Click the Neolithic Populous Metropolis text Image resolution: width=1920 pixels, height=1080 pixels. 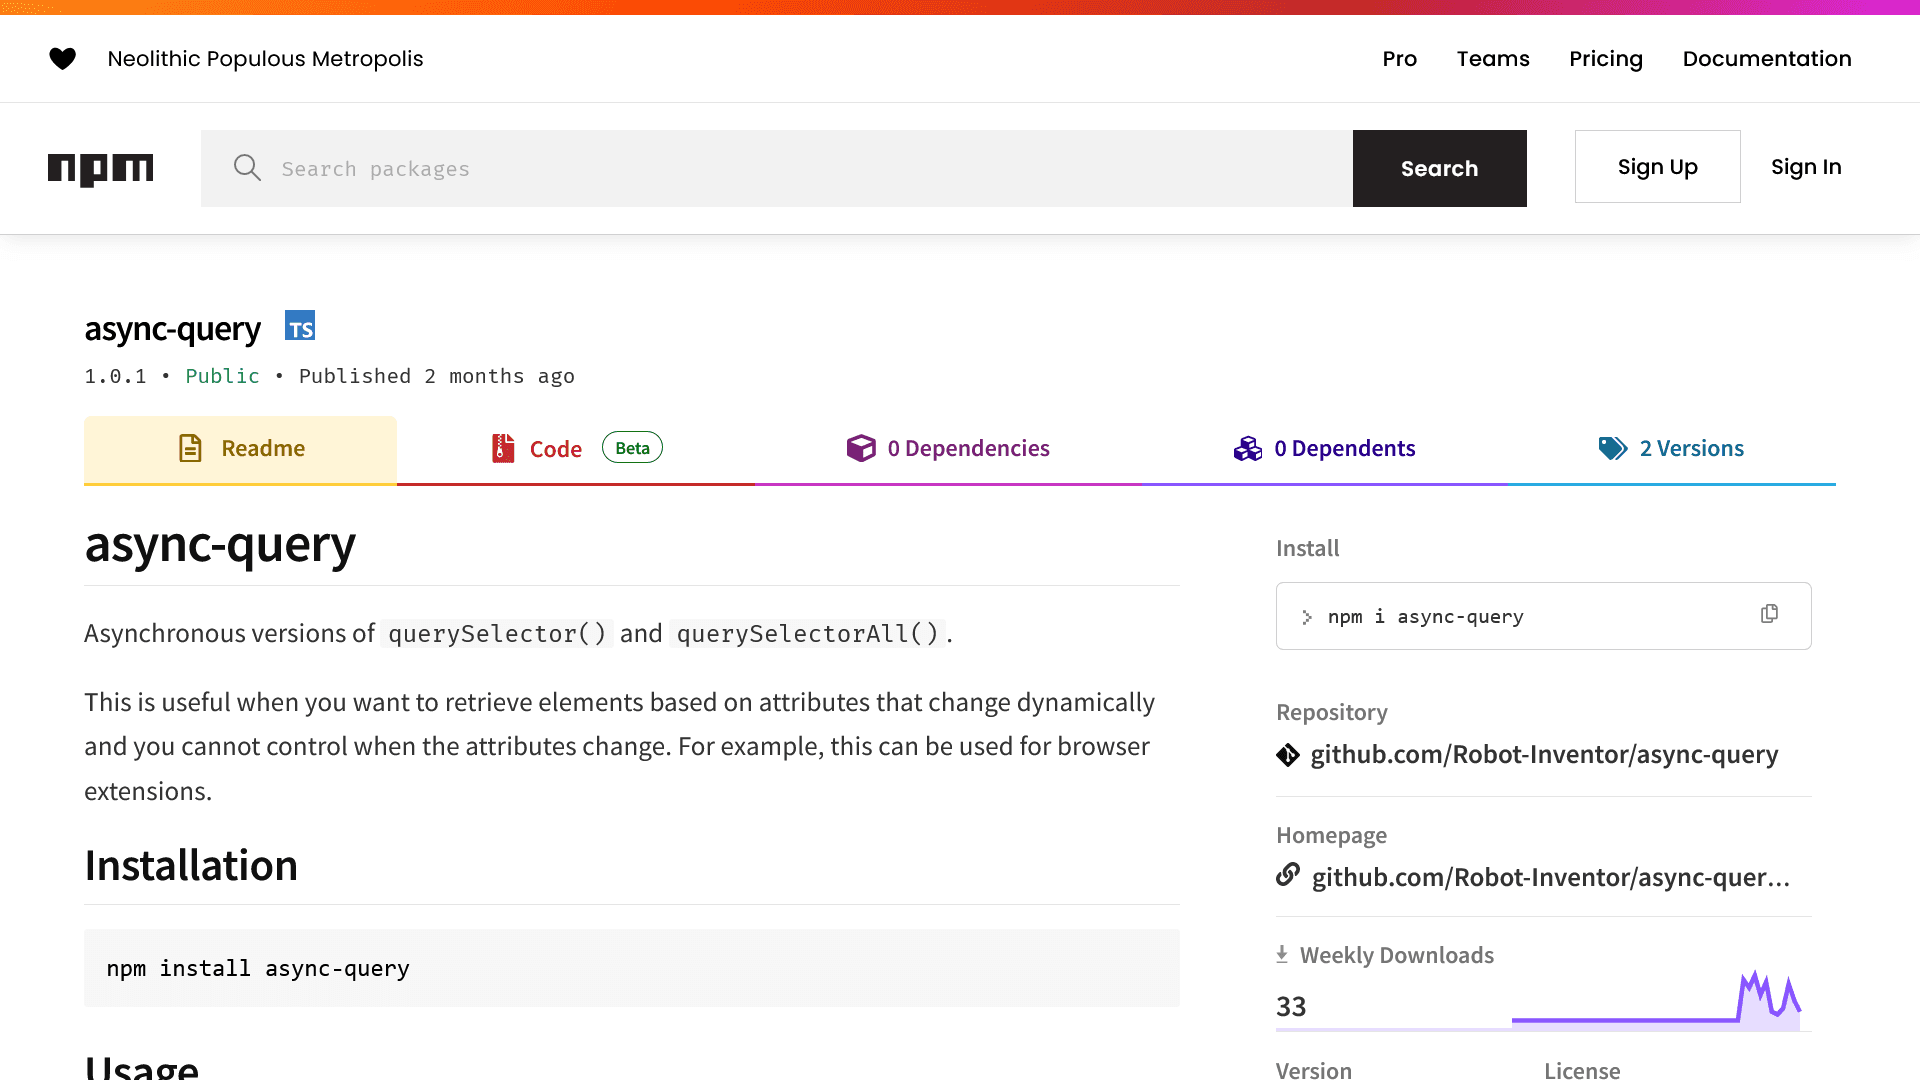point(265,59)
